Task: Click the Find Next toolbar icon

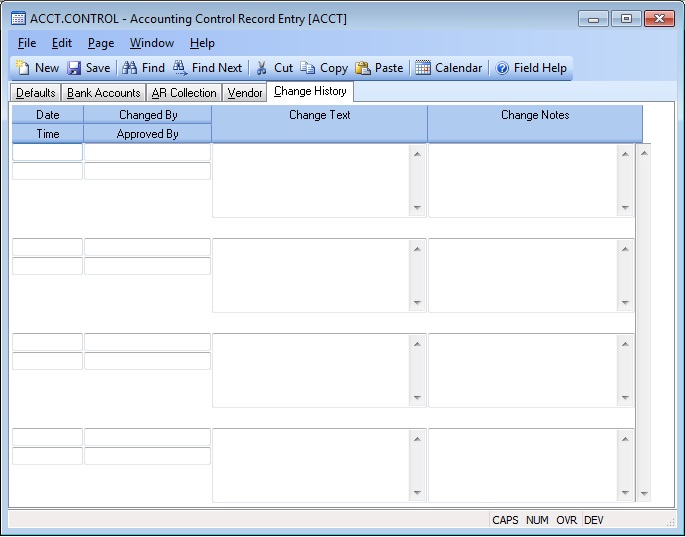Action: [181, 68]
